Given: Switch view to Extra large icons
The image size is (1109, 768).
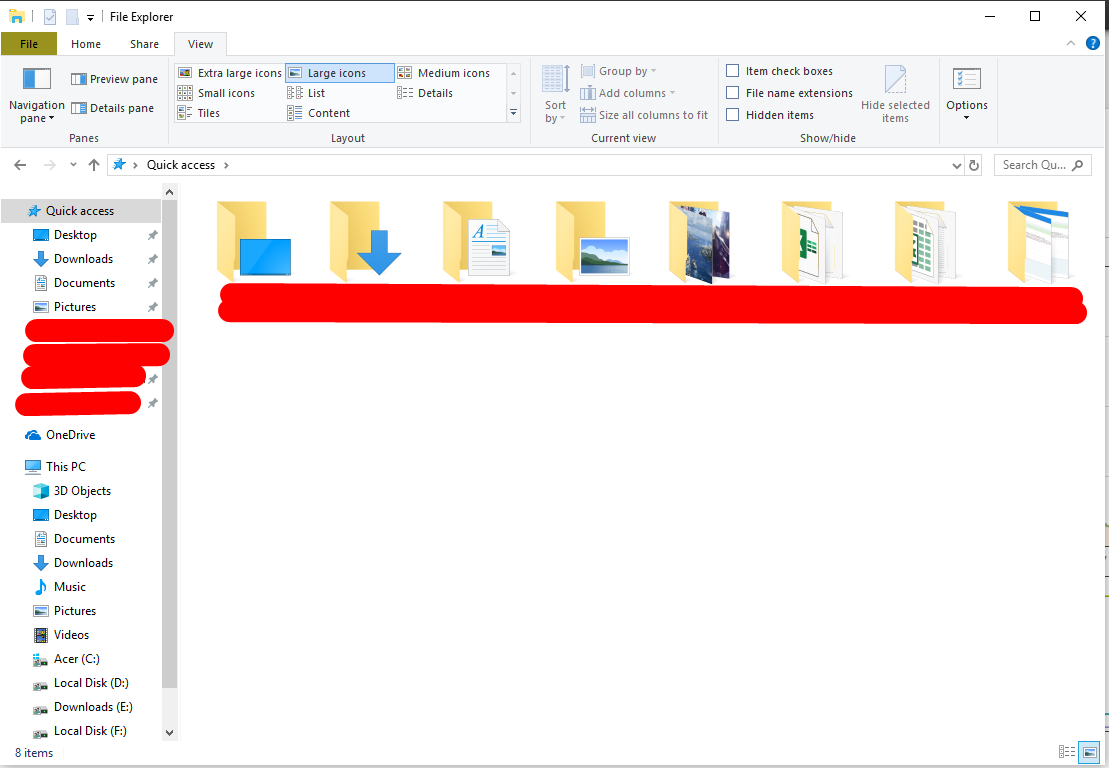Looking at the screenshot, I should tap(229, 72).
